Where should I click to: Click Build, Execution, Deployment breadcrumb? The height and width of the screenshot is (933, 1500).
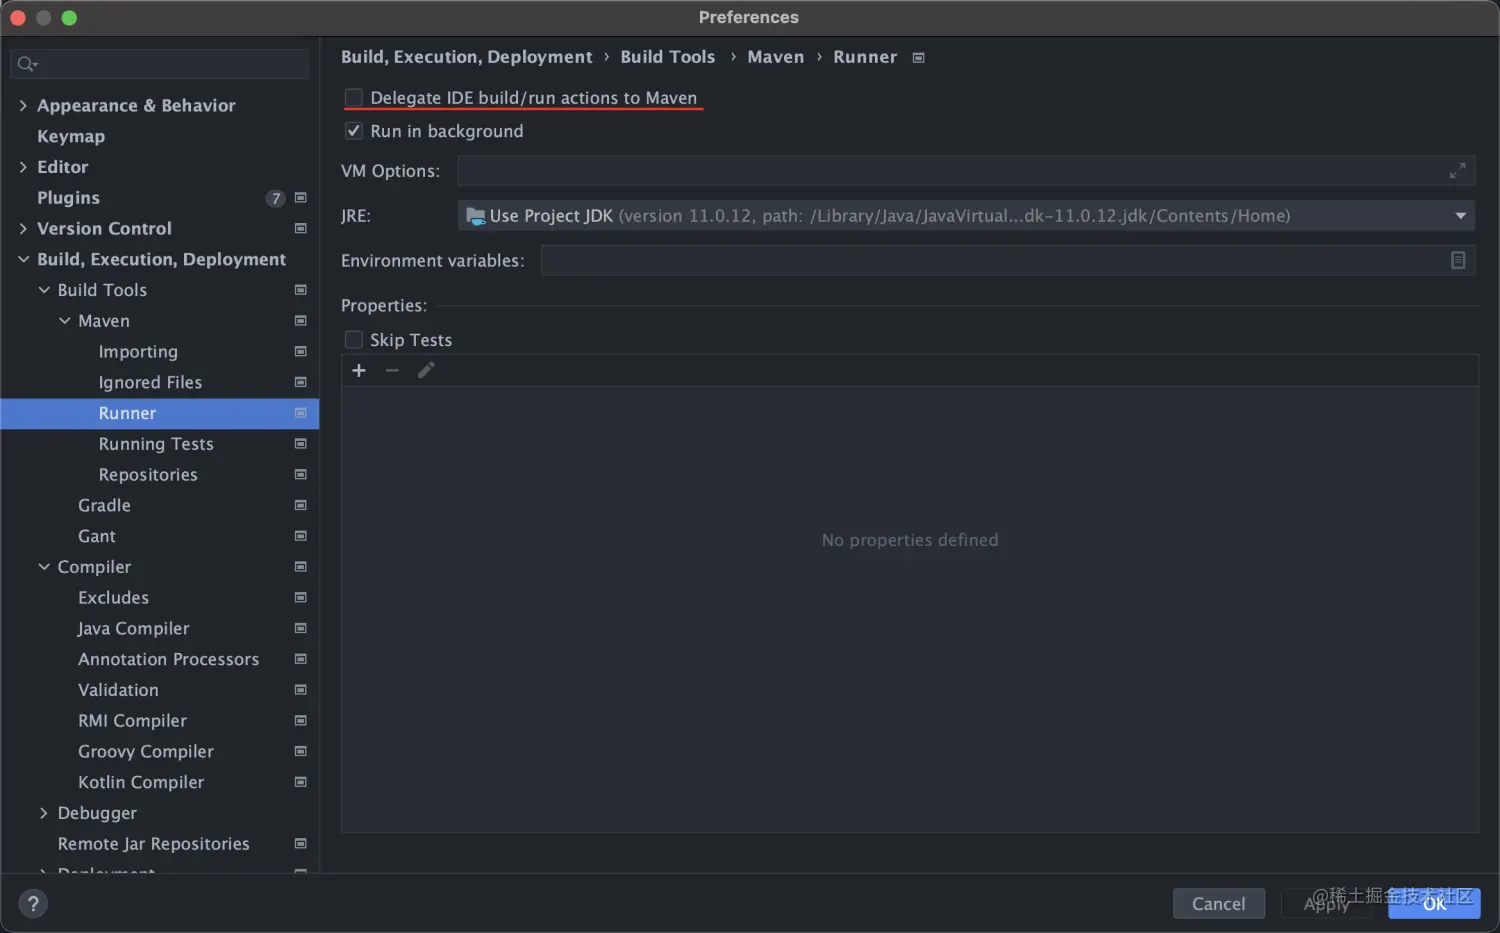466,57
